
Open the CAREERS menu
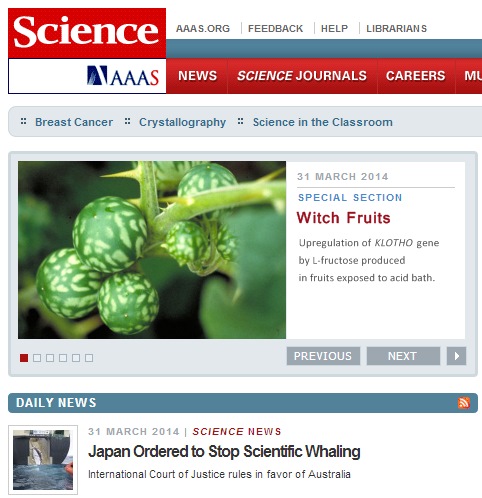point(416,76)
